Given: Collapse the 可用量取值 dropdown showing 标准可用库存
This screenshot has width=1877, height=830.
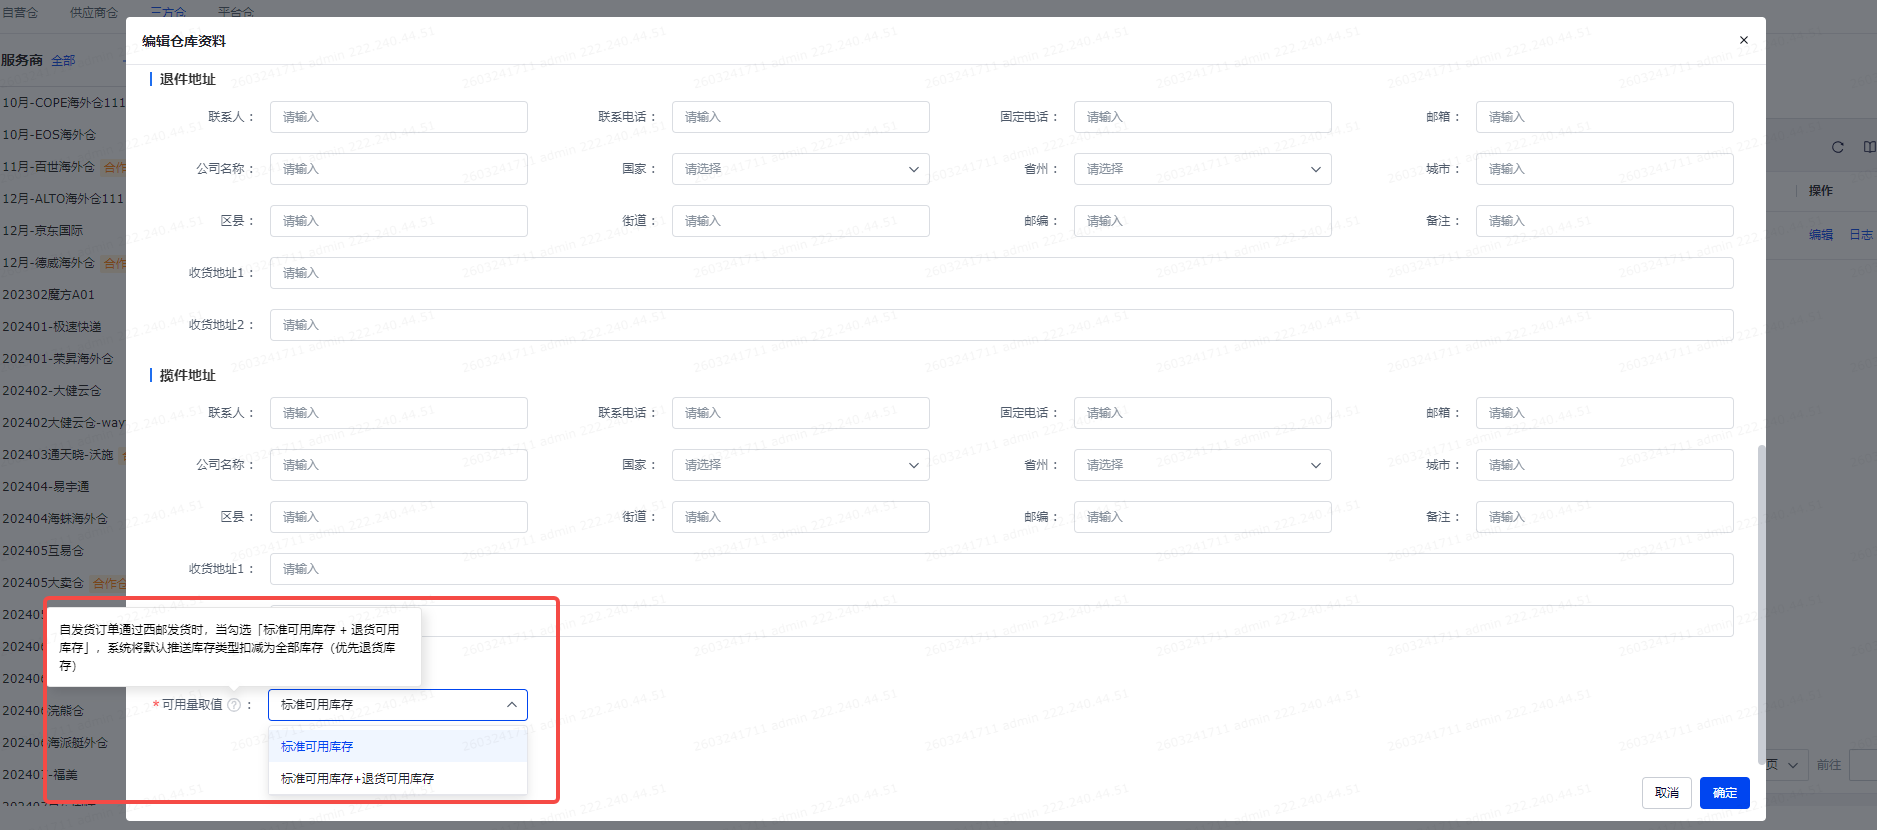Looking at the screenshot, I should (x=398, y=705).
